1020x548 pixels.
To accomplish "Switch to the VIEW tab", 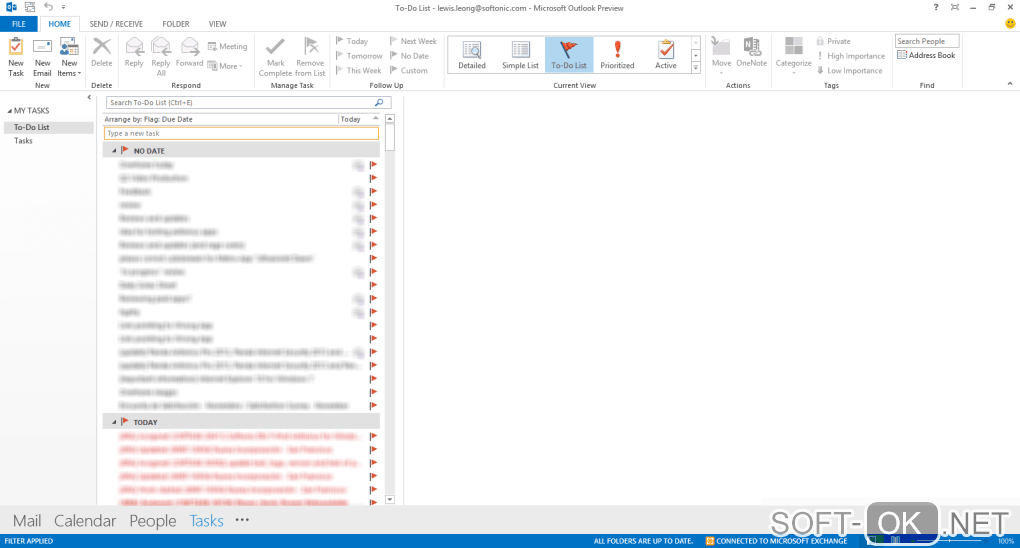I will click(217, 24).
